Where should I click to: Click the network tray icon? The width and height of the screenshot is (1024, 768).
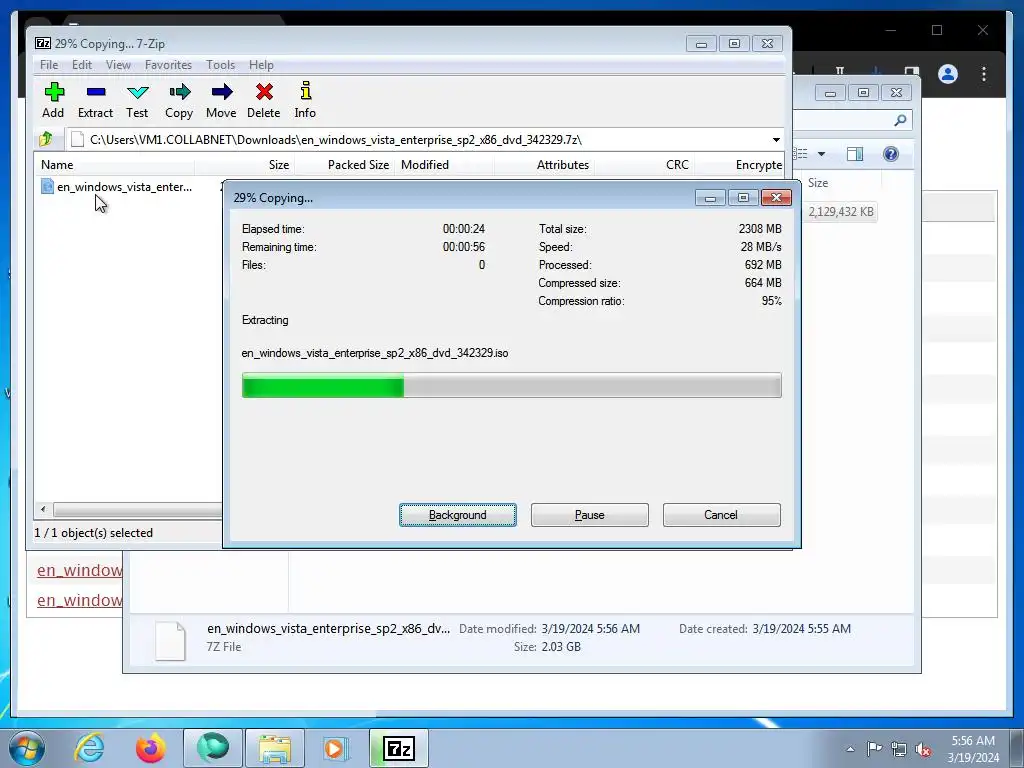(x=899, y=749)
